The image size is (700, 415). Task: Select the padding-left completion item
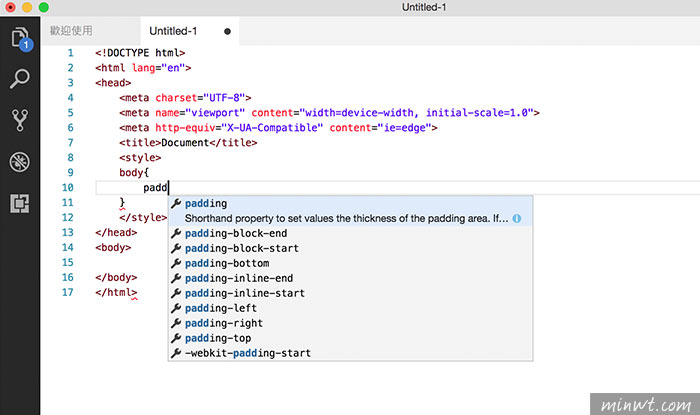350,308
